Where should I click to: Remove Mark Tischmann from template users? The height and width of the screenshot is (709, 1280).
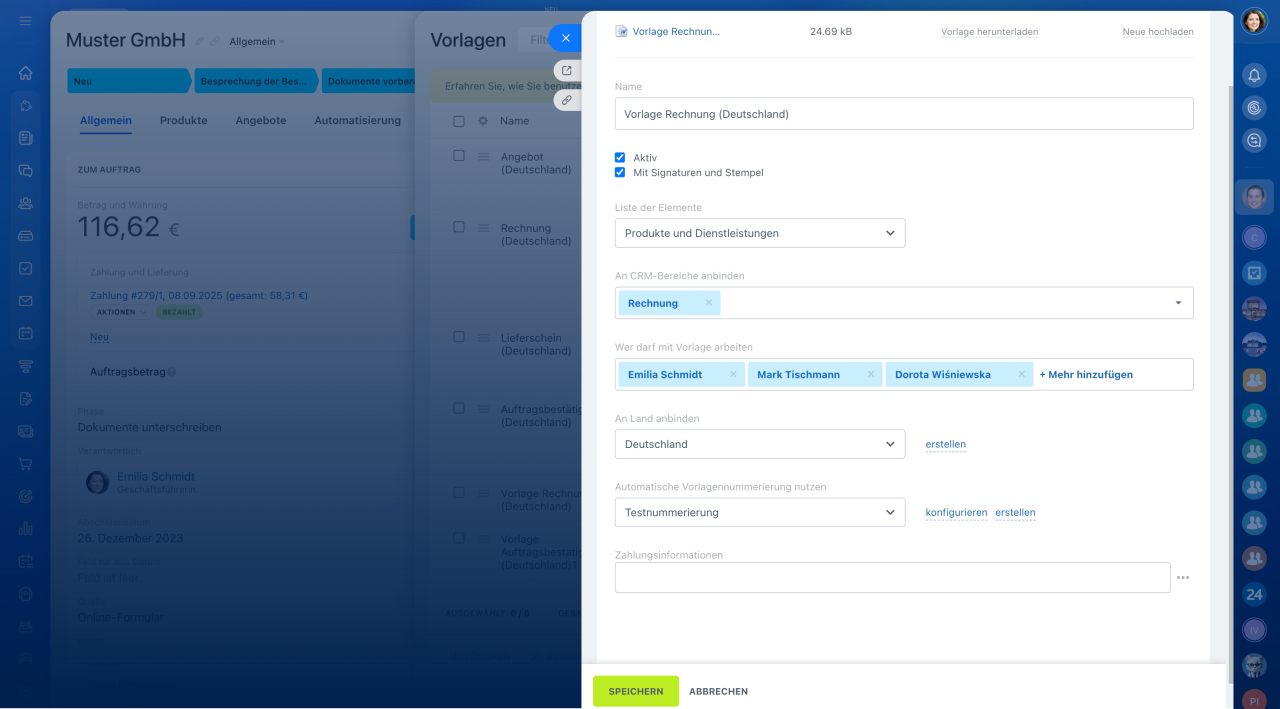(871, 374)
